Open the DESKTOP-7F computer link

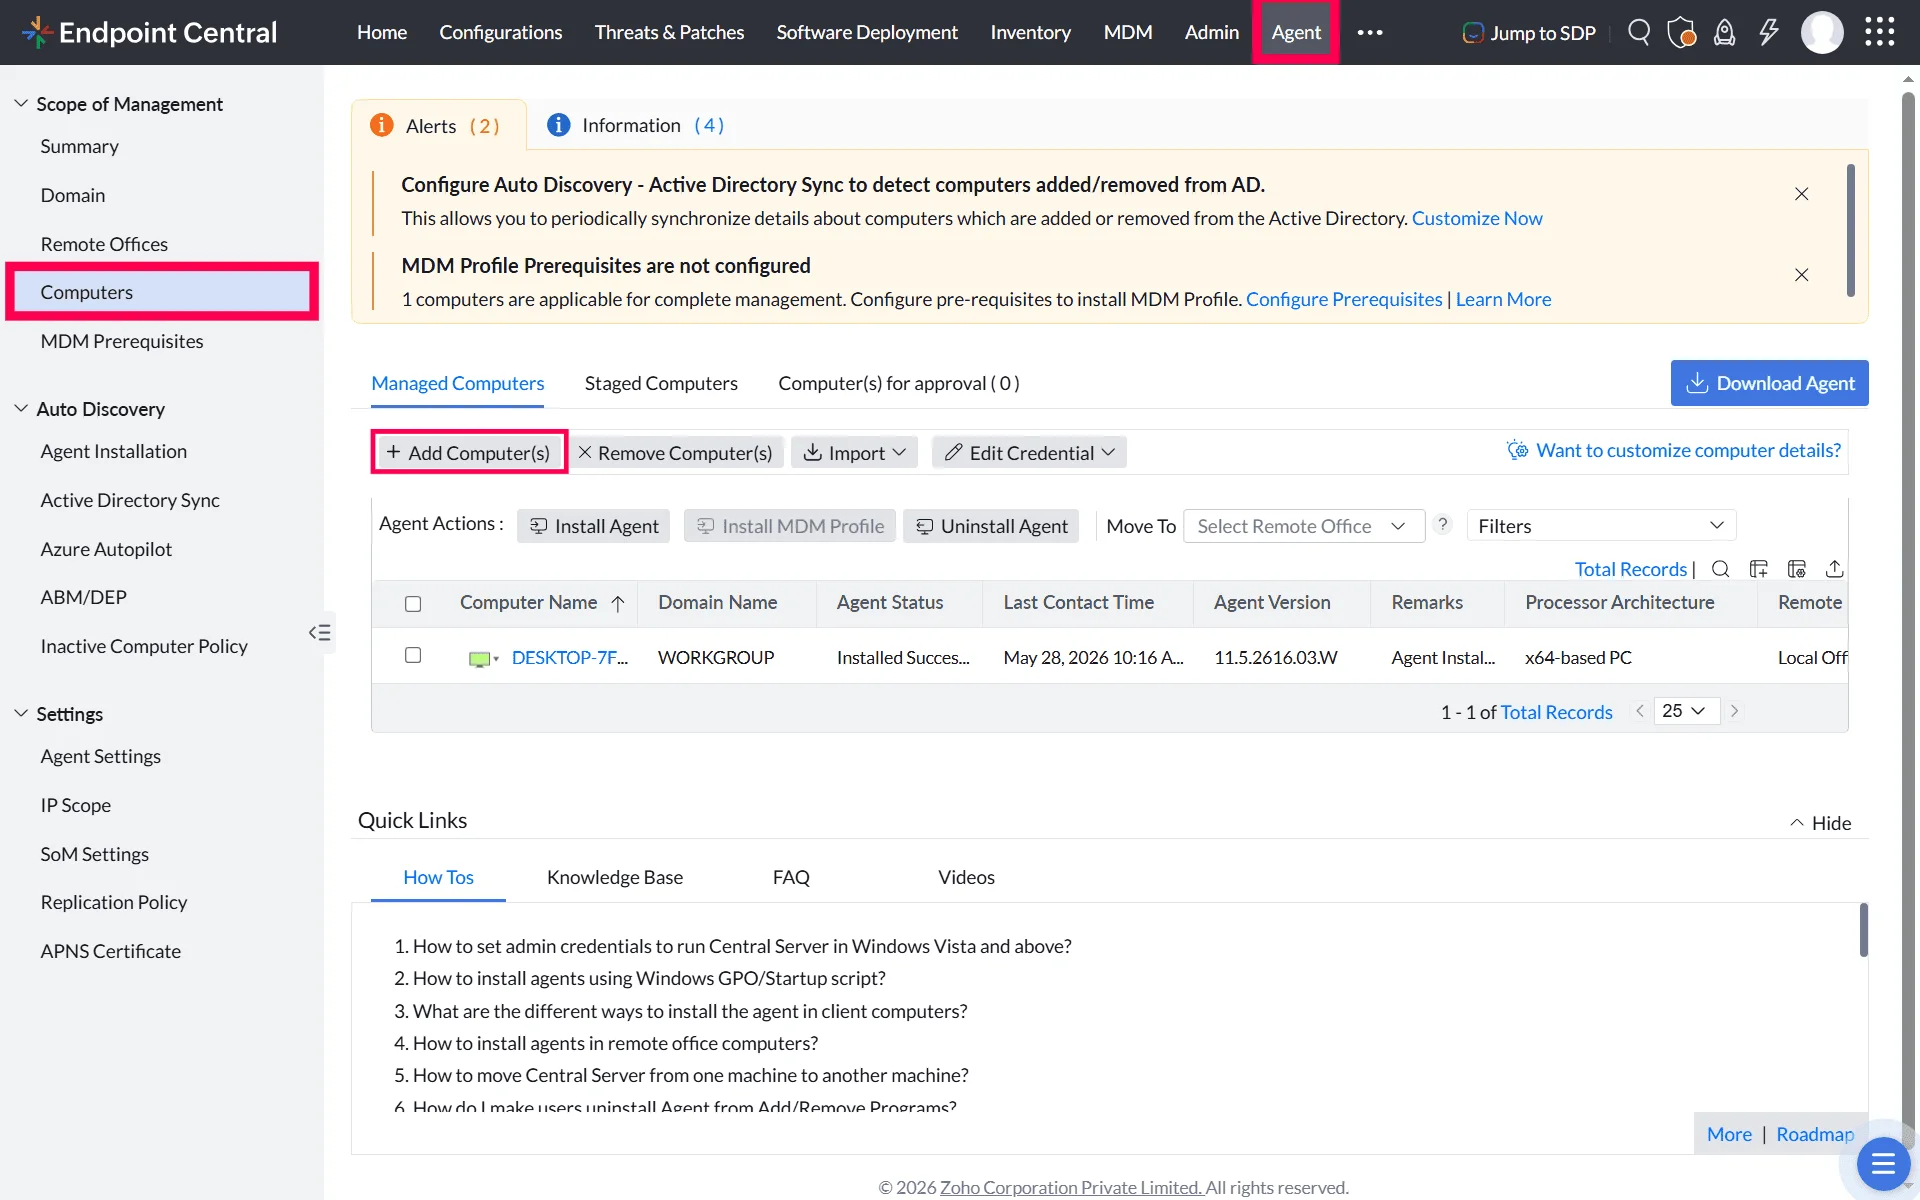click(x=569, y=657)
